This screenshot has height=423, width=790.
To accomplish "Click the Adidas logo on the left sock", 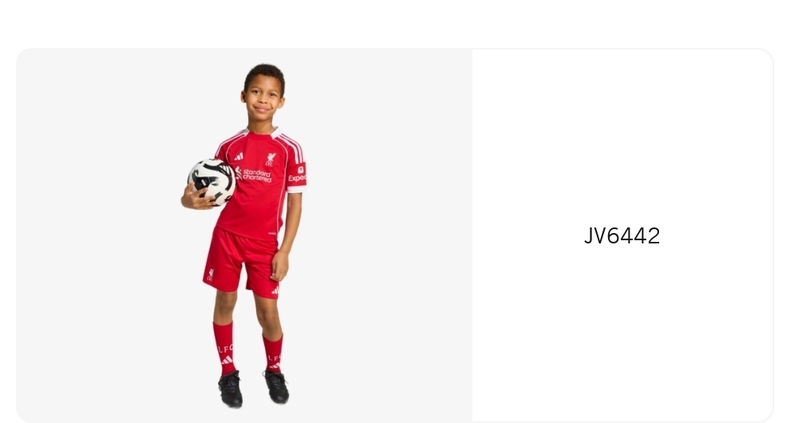I will pyautogui.click(x=227, y=360).
